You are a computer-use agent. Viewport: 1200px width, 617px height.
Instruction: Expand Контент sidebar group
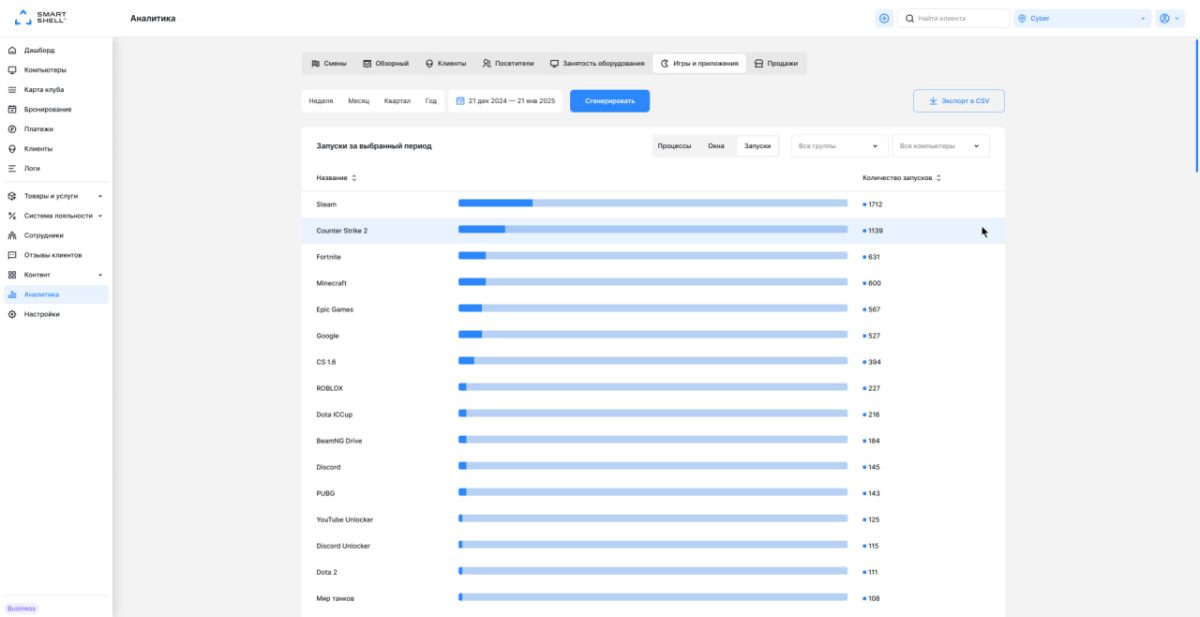click(x=57, y=275)
